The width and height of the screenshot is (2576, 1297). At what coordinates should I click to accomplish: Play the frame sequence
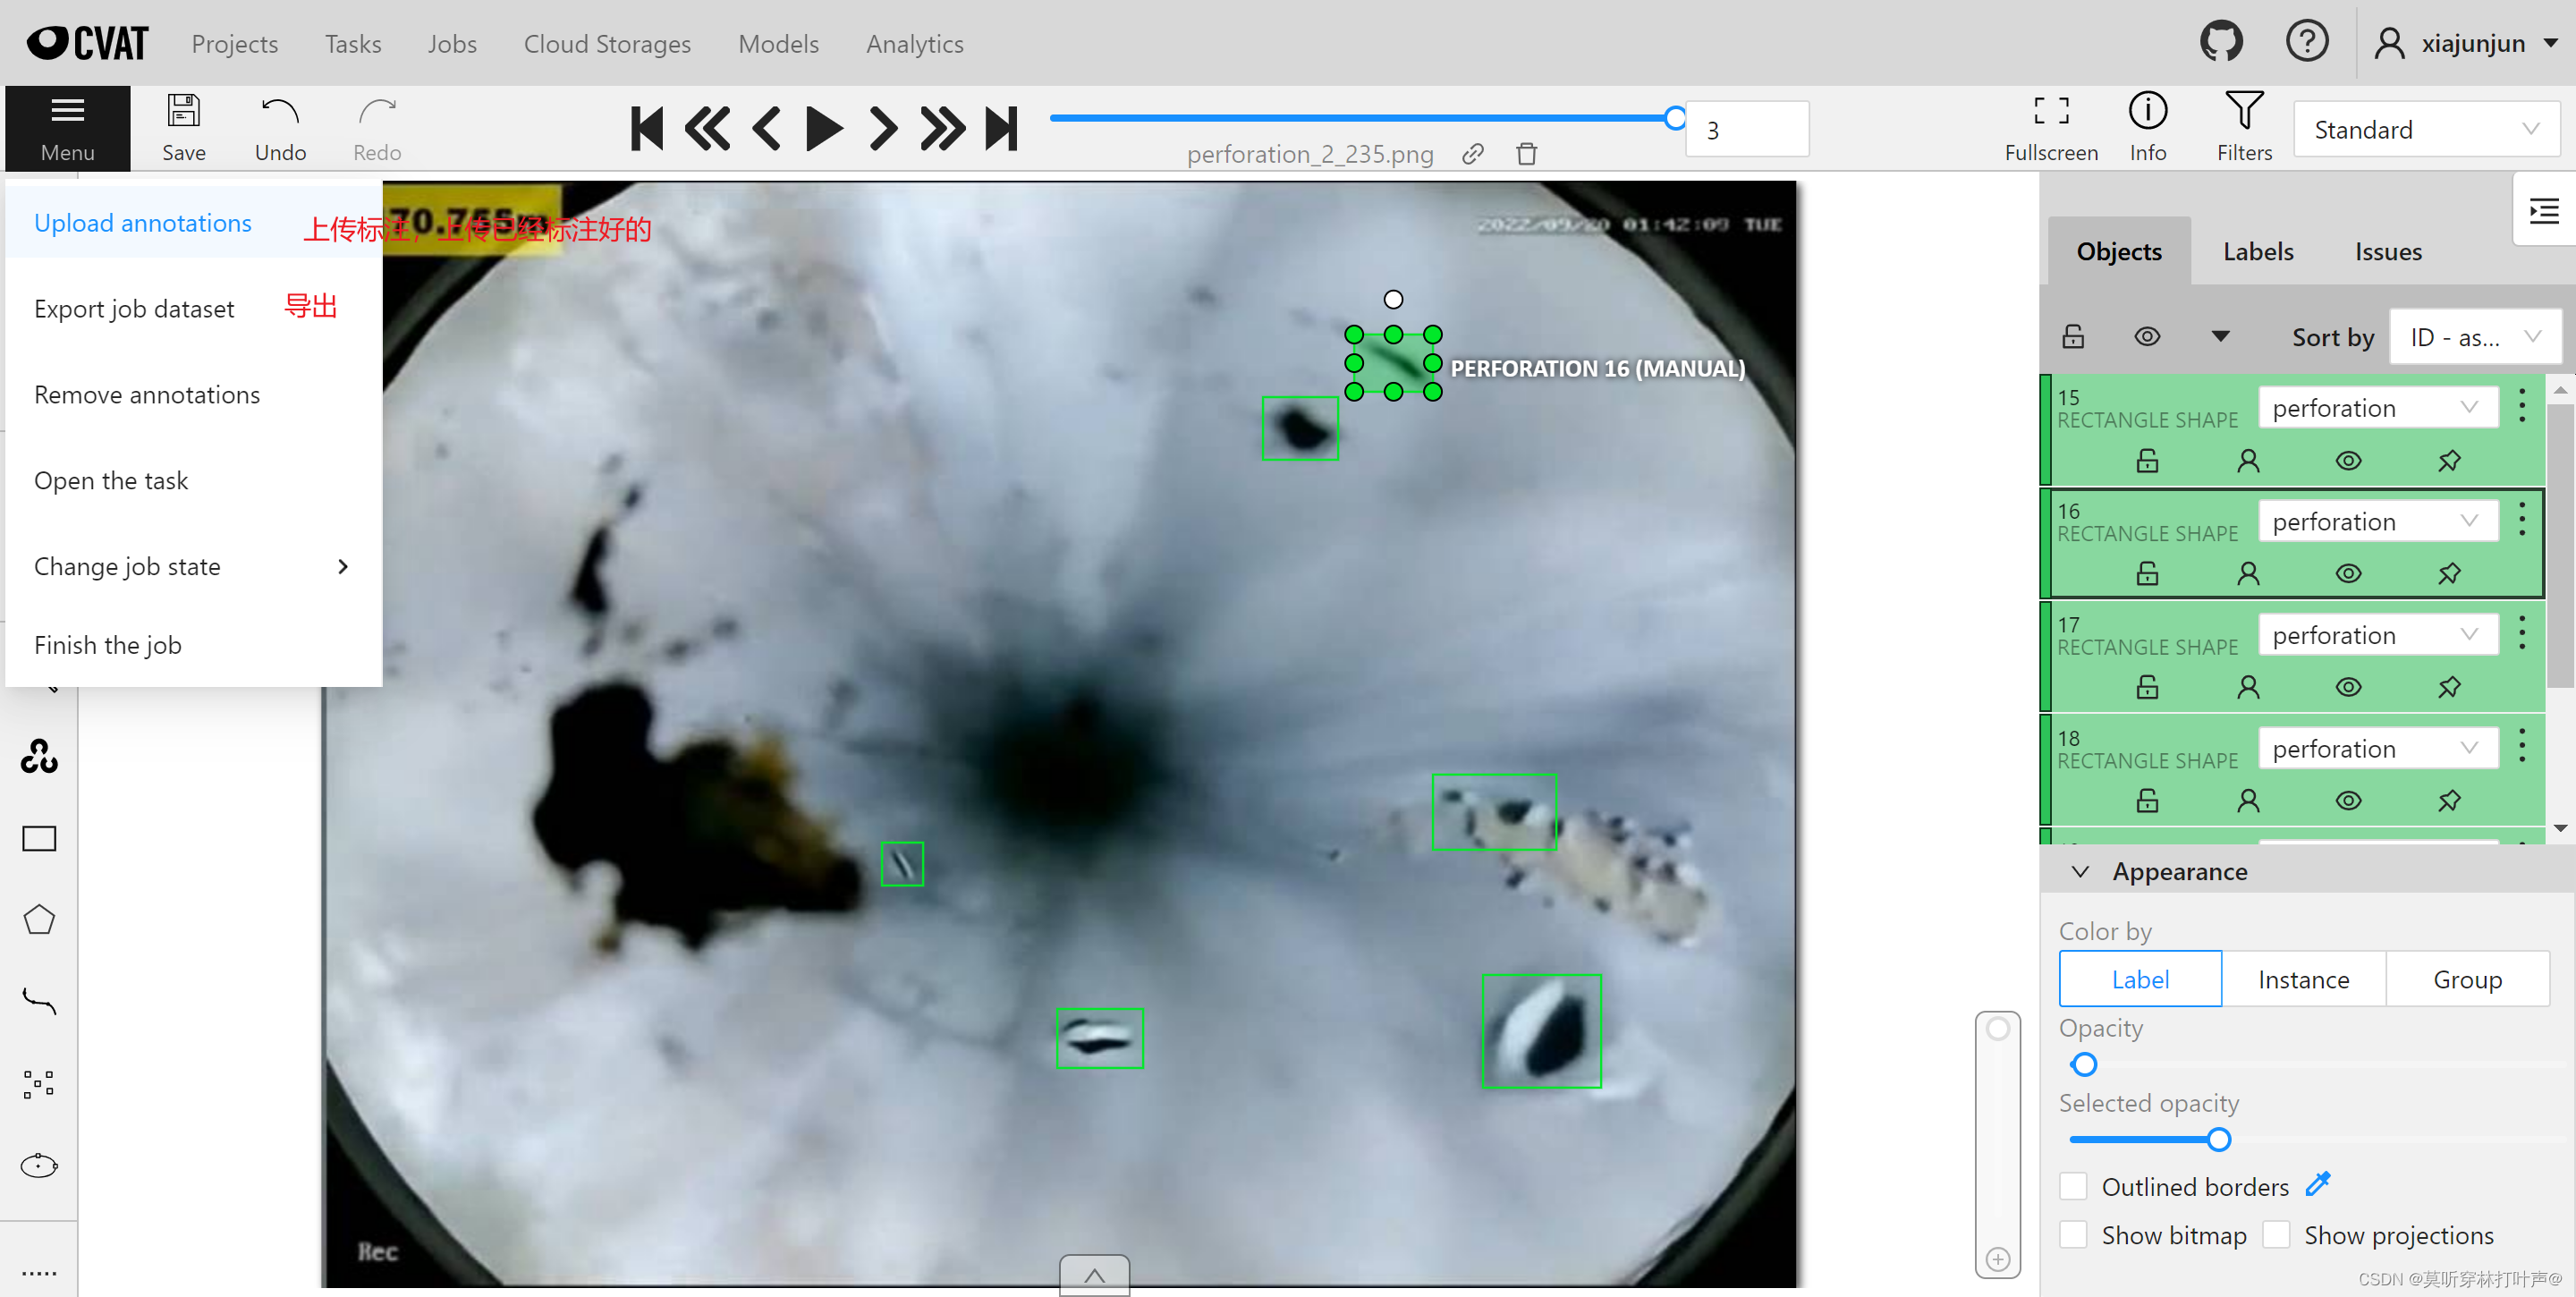pyautogui.click(x=824, y=129)
